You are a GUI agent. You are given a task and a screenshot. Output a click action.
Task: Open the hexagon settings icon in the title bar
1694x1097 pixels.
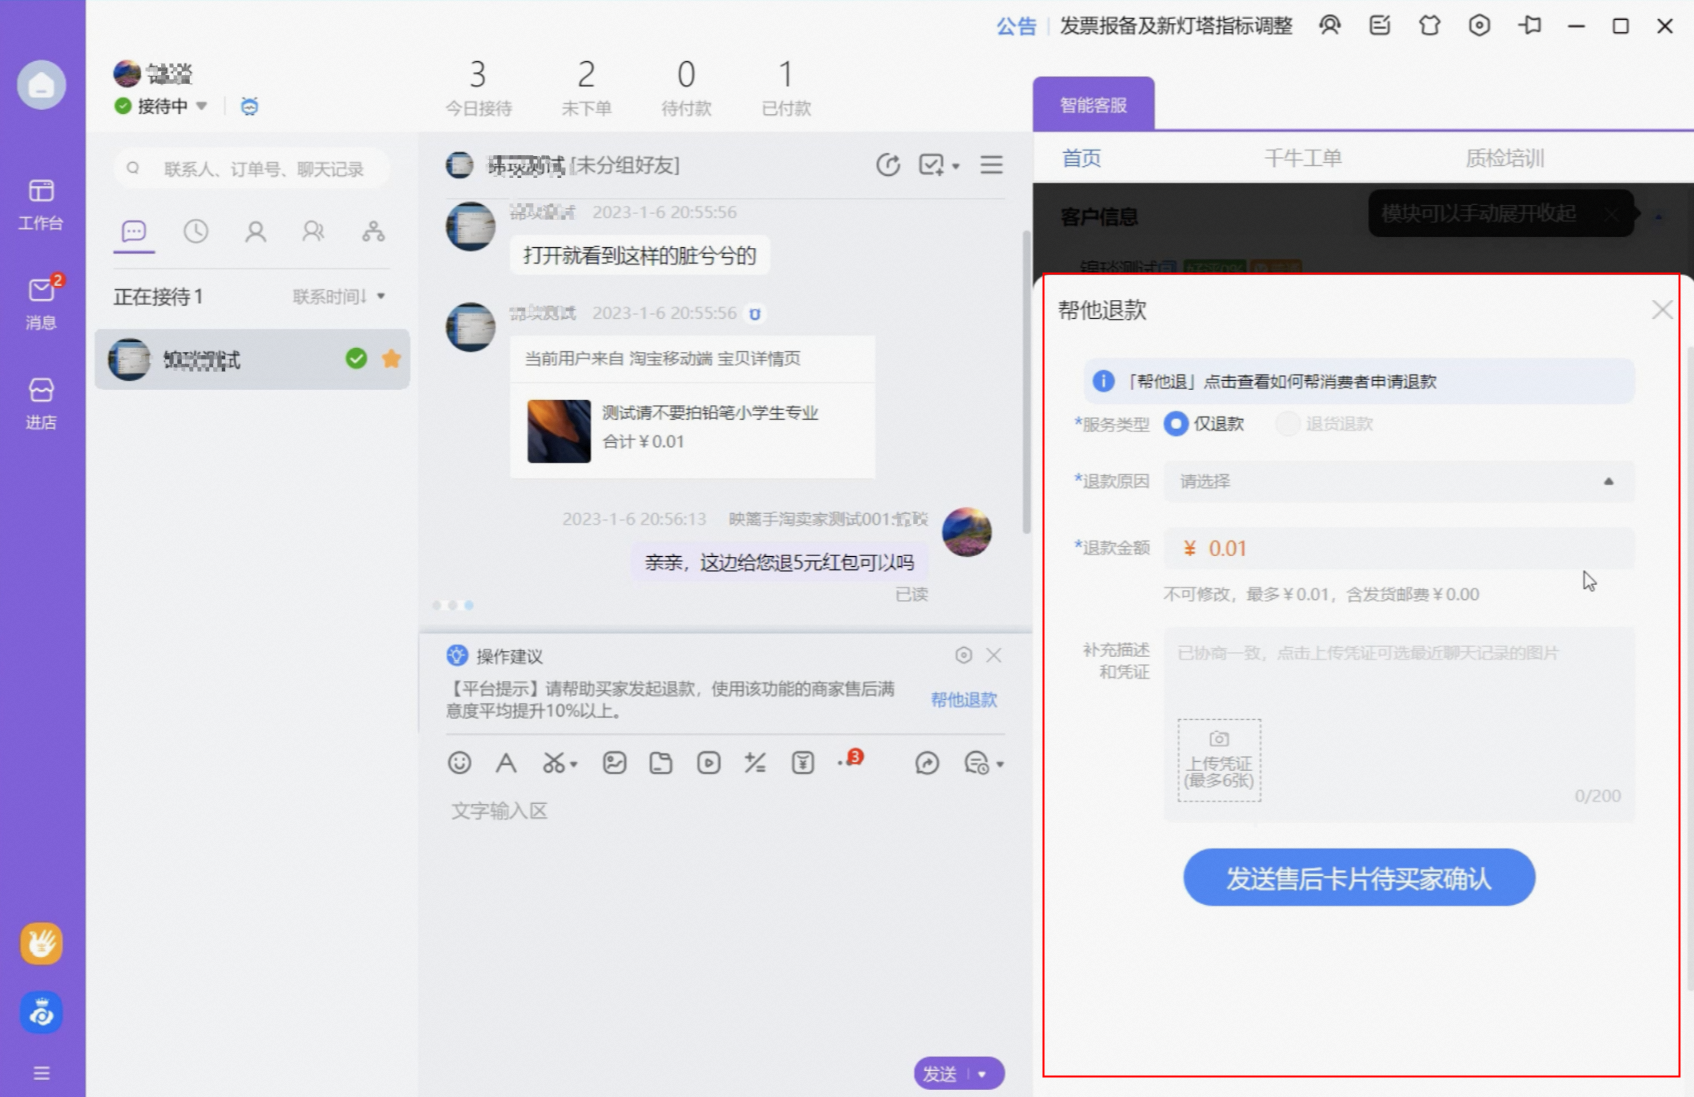pos(1479,26)
